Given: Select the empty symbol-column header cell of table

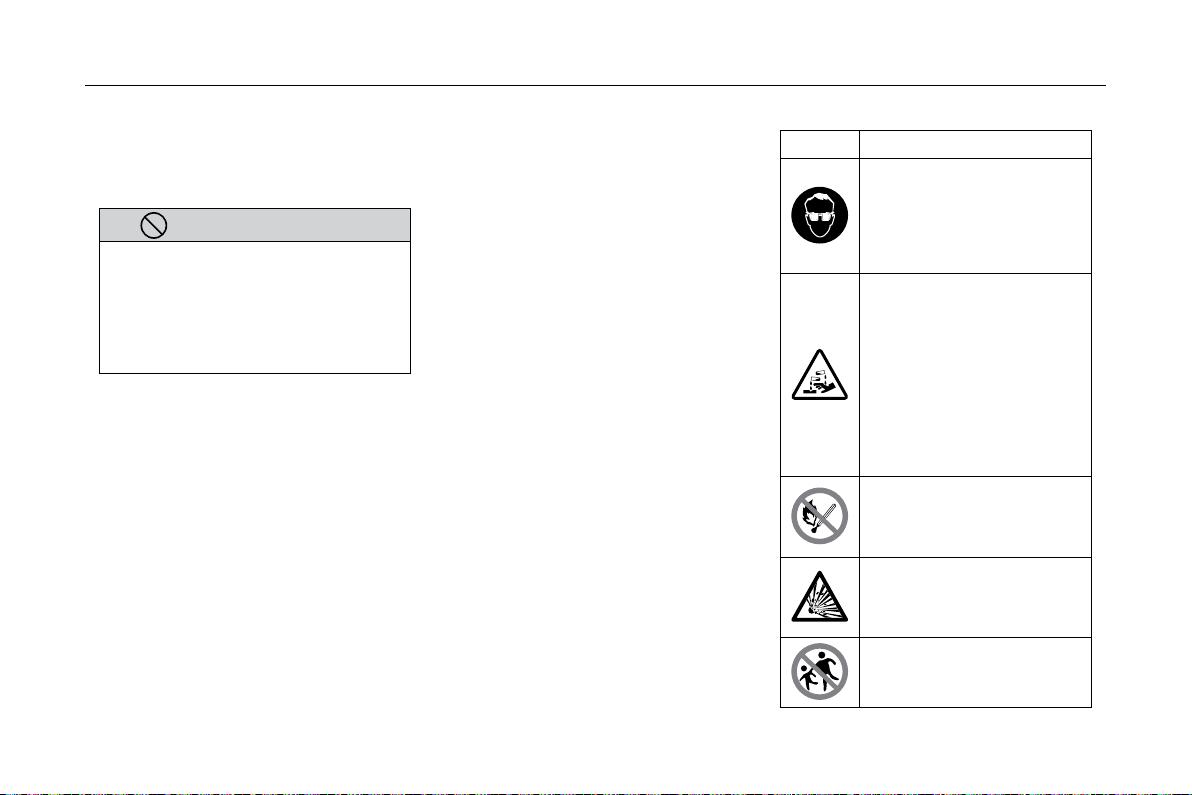Looking at the screenshot, I should pos(820,144).
